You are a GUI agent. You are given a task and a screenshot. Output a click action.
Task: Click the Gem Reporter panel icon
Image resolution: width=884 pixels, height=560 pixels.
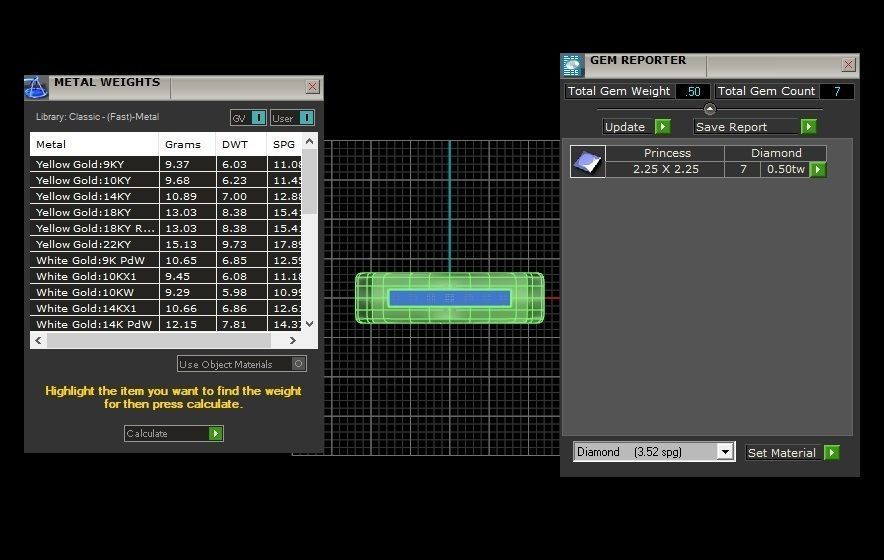572,65
